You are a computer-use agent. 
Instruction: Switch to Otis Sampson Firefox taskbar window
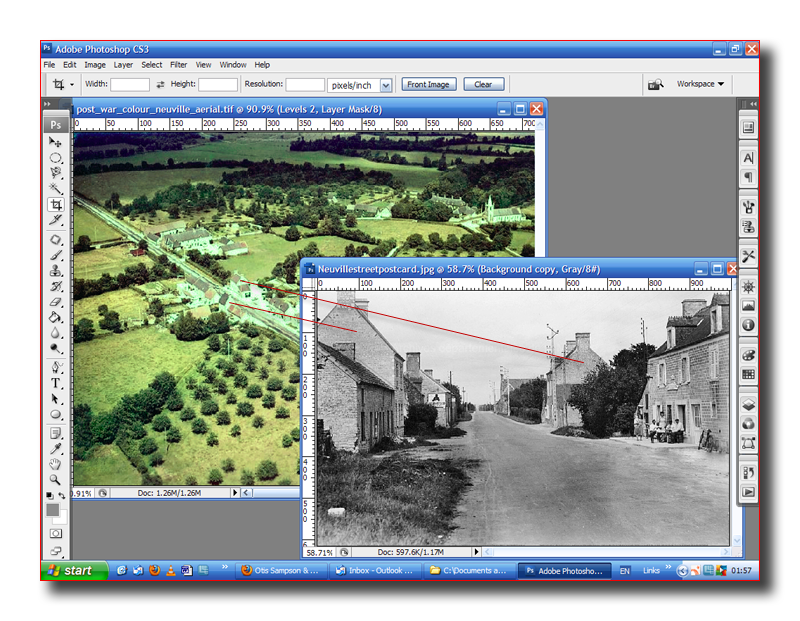coord(281,570)
